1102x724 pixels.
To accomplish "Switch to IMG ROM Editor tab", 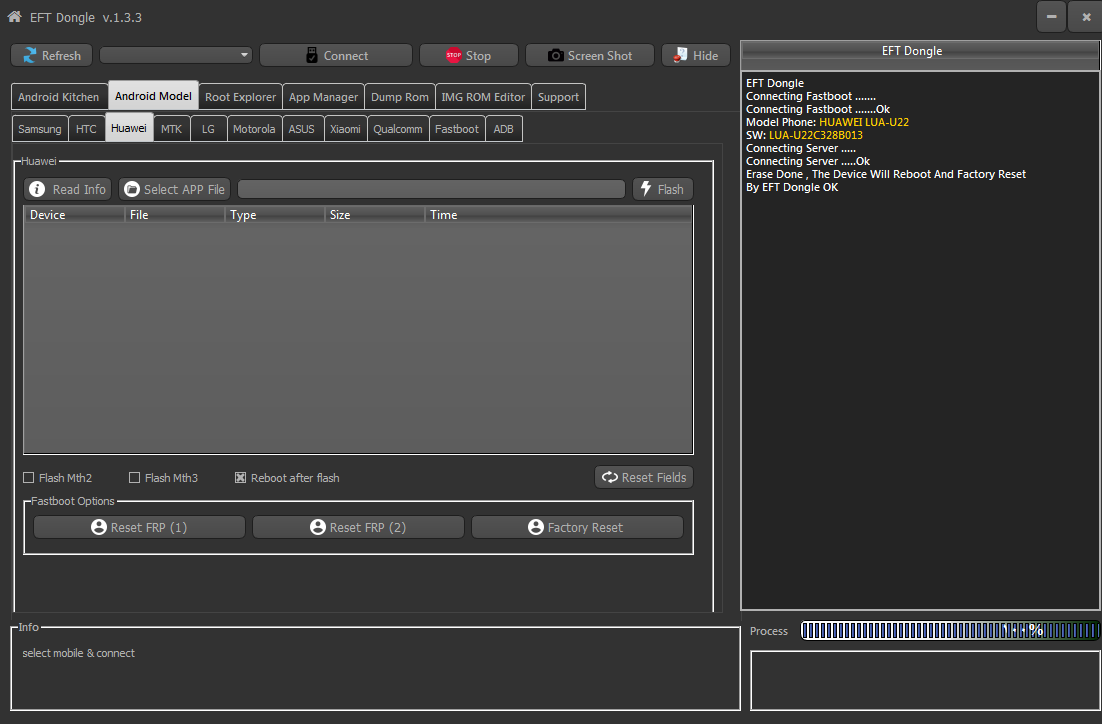I will [x=484, y=97].
